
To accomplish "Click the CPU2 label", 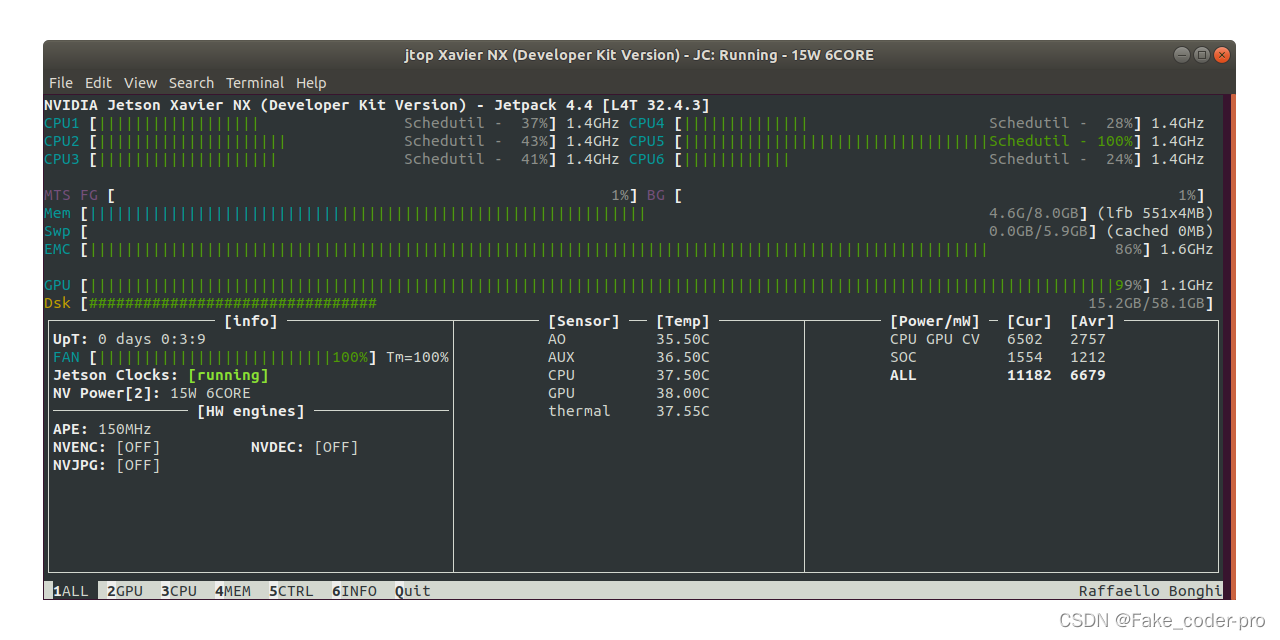I will (61, 141).
